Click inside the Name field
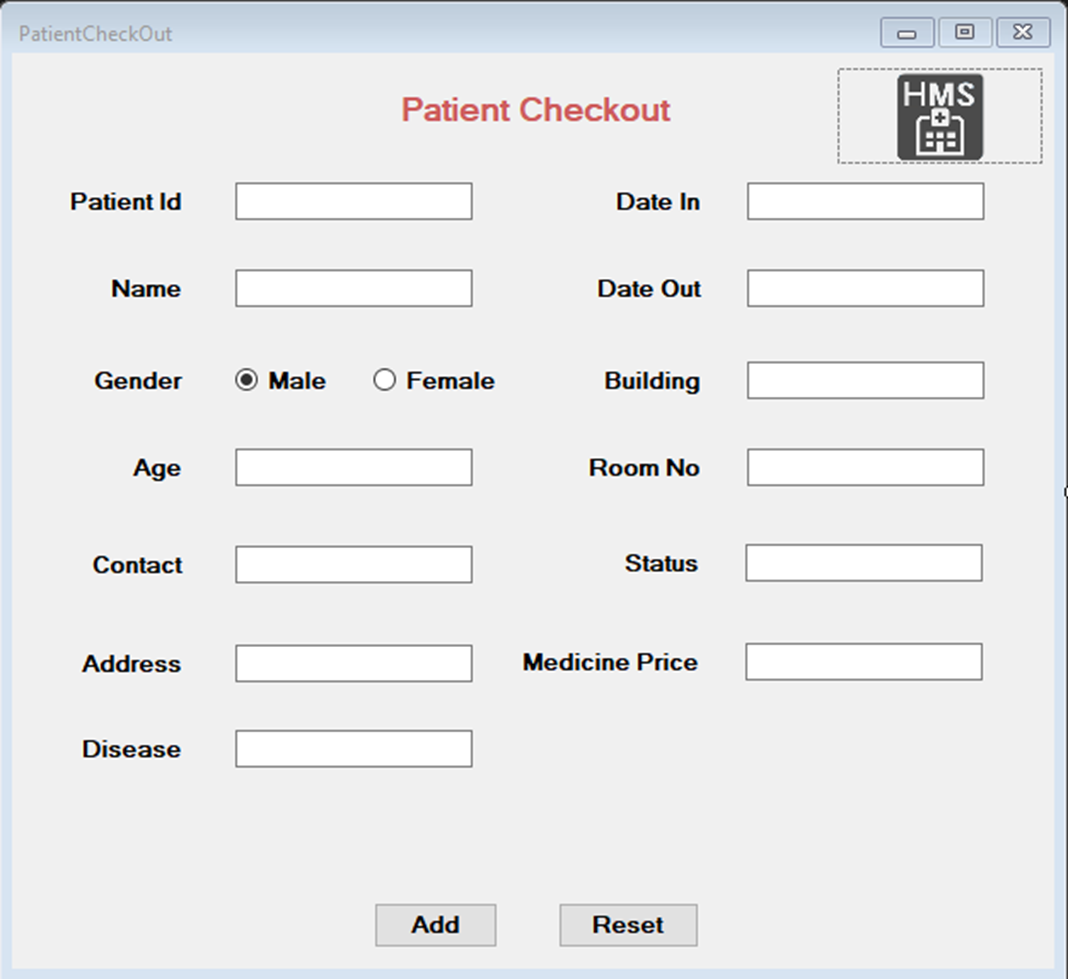 click(x=352, y=287)
